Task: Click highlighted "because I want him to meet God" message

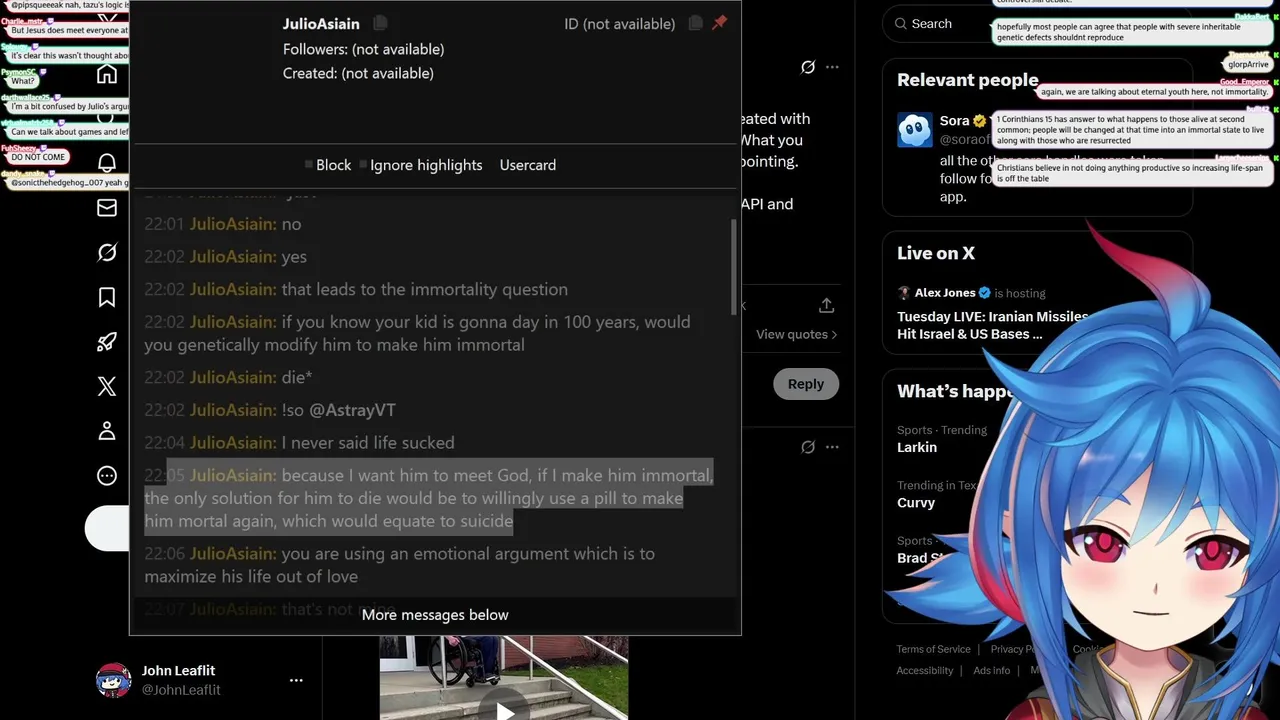Action: (429, 498)
